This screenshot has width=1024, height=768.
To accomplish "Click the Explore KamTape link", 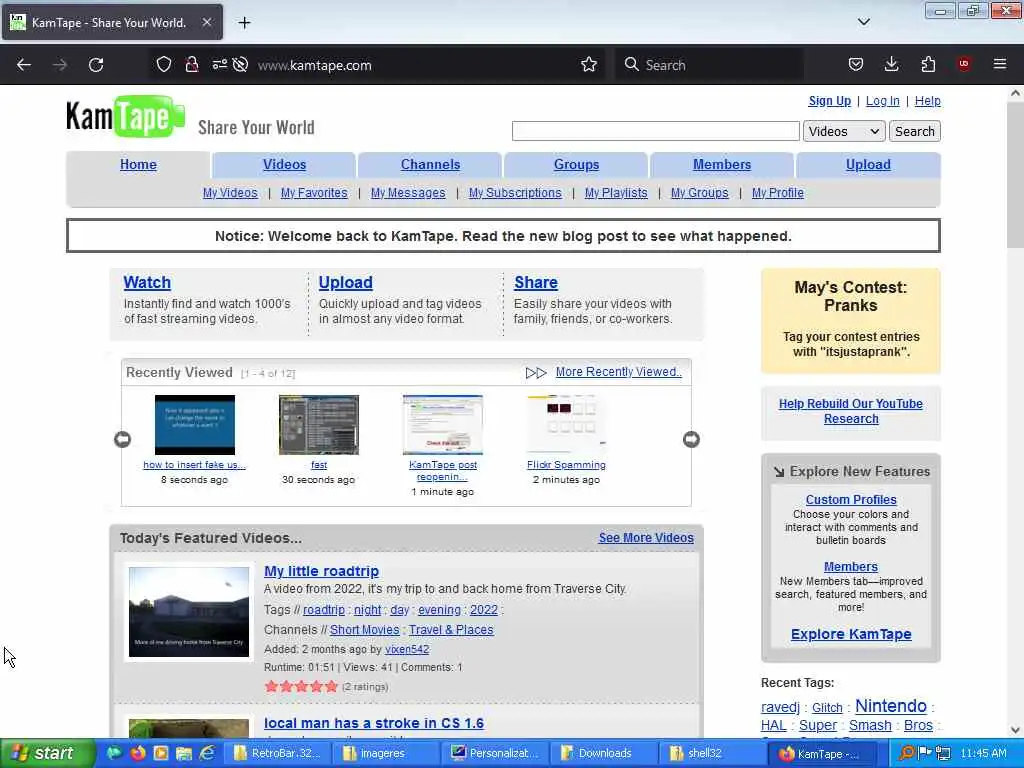I will 851,634.
